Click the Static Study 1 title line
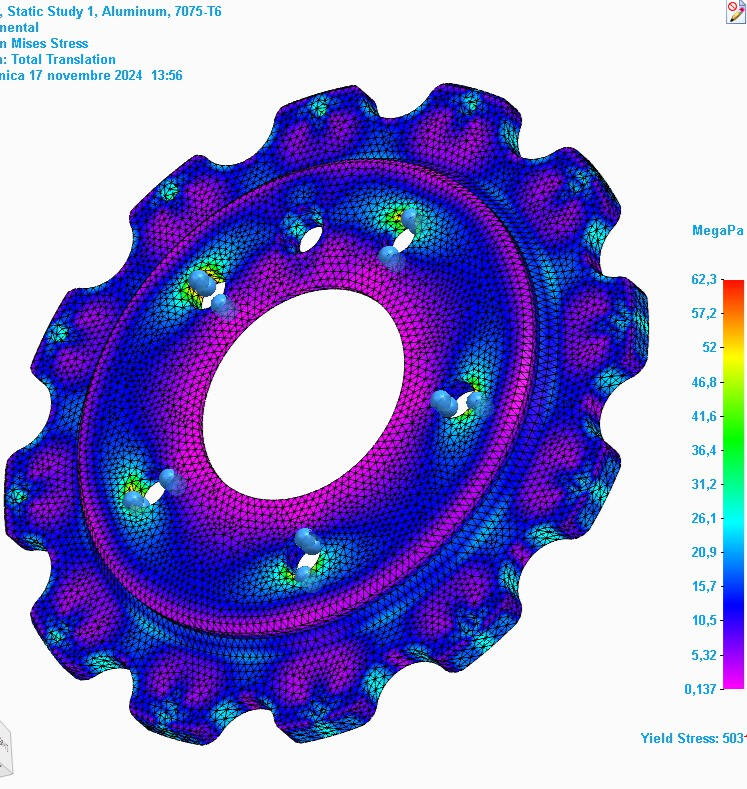 [110, 11]
